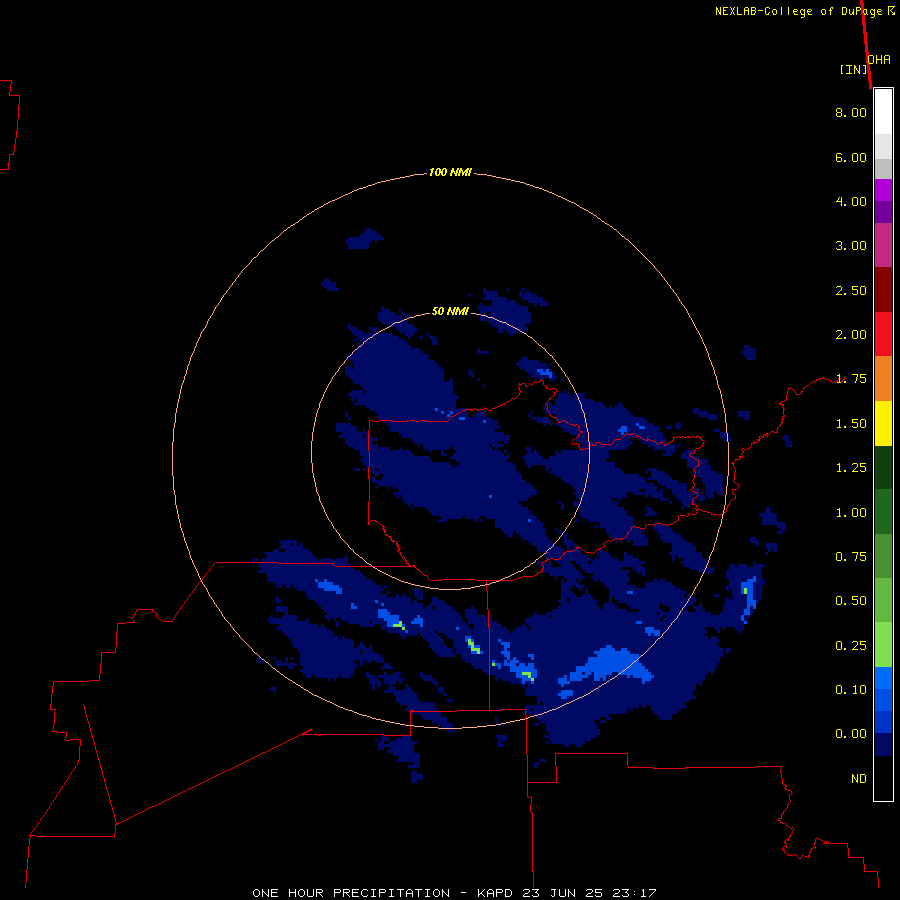Select the green swatch beside 1.00
This screenshot has width=900, height=900.
[883, 512]
